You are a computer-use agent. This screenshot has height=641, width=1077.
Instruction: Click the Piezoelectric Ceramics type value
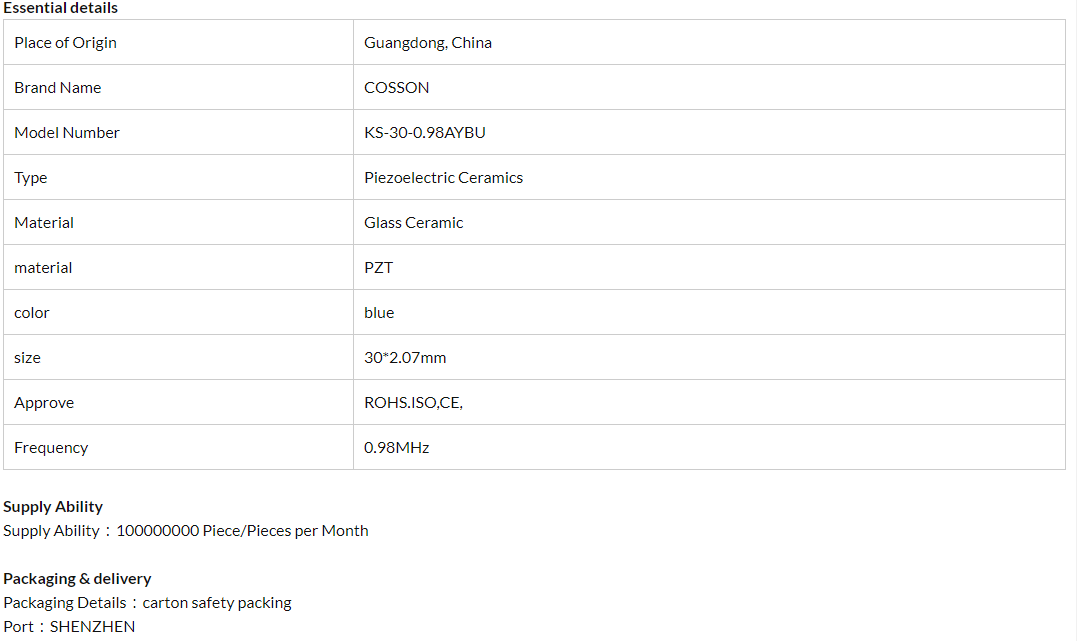pyautogui.click(x=443, y=178)
